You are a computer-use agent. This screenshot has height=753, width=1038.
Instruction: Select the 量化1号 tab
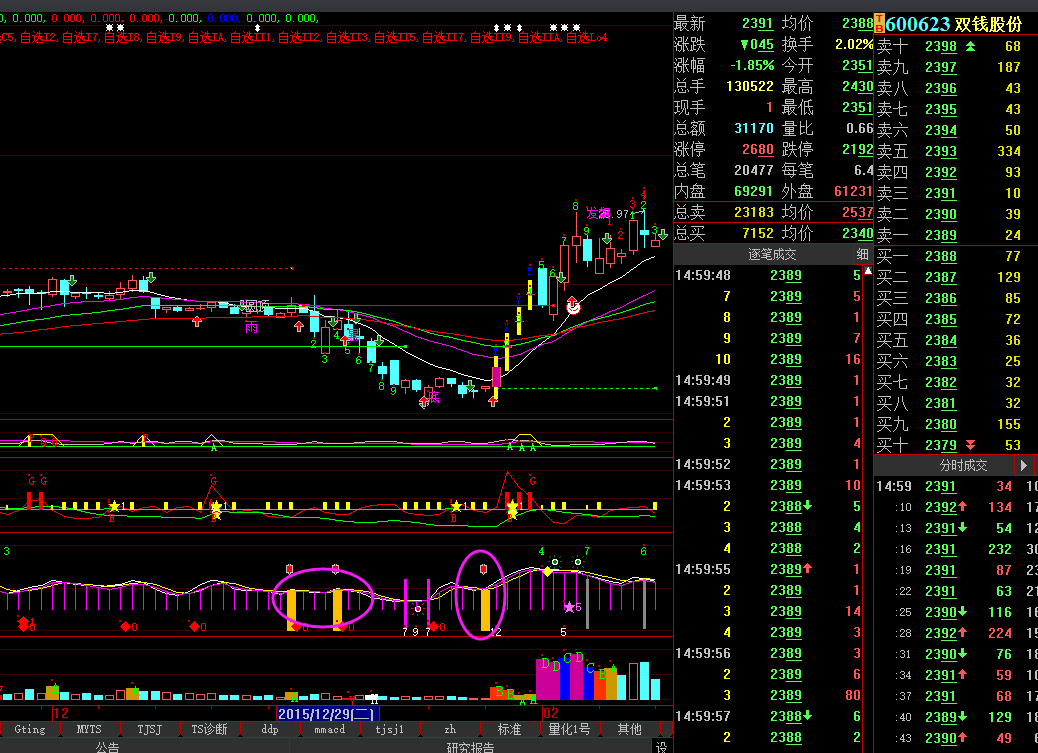pyautogui.click(x=569, y=729)
